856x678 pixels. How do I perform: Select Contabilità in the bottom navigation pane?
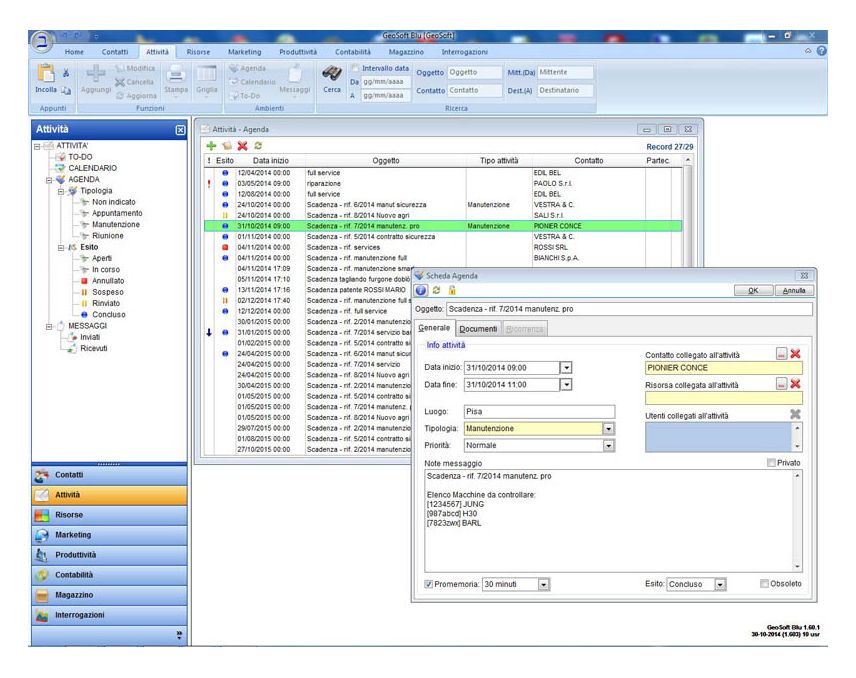109,575
